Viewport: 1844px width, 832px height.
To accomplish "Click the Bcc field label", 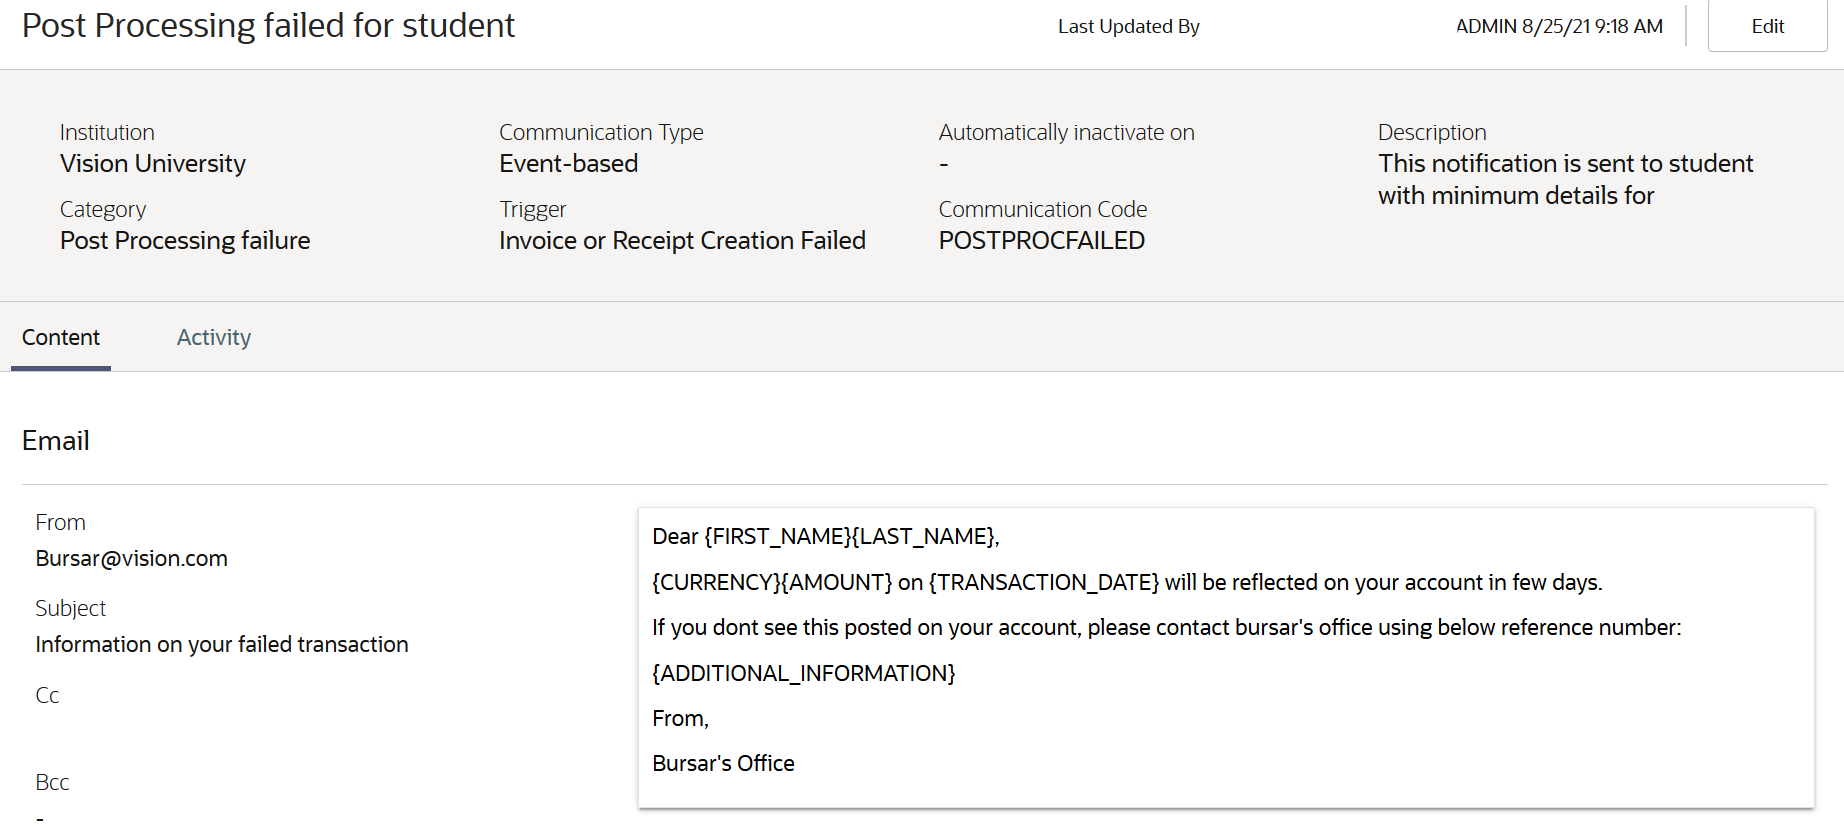I will (52, 783).
